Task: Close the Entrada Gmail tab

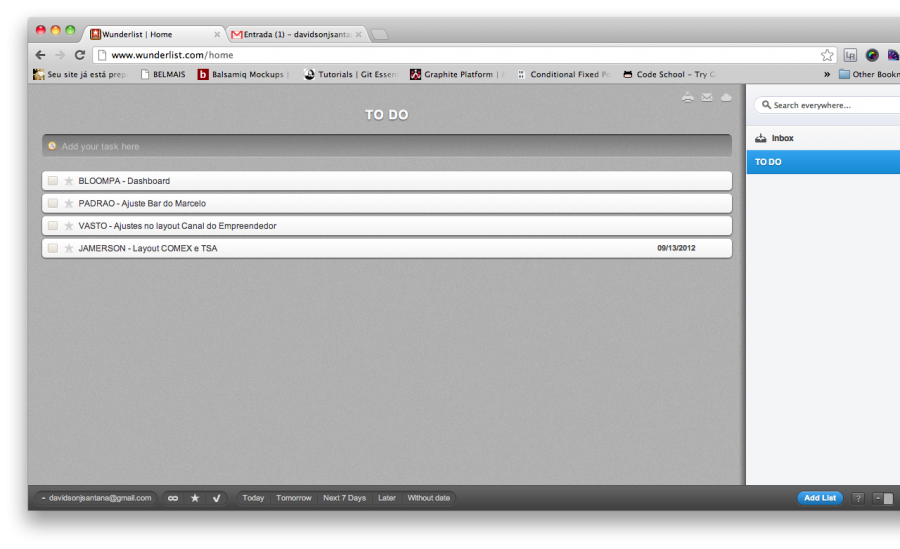Action: (358, 34)
